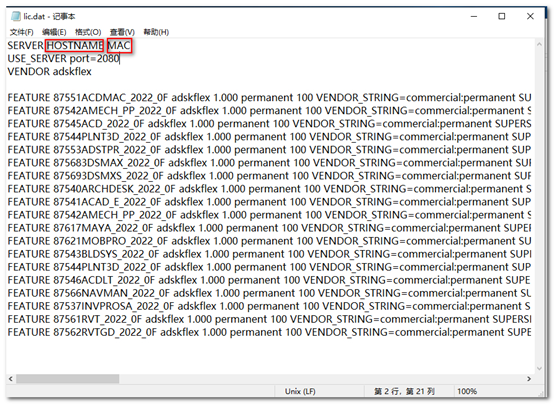The image size is (554, 404).
Task: Click the Unix (LF) status bar indicator
Action: [300, 391]
